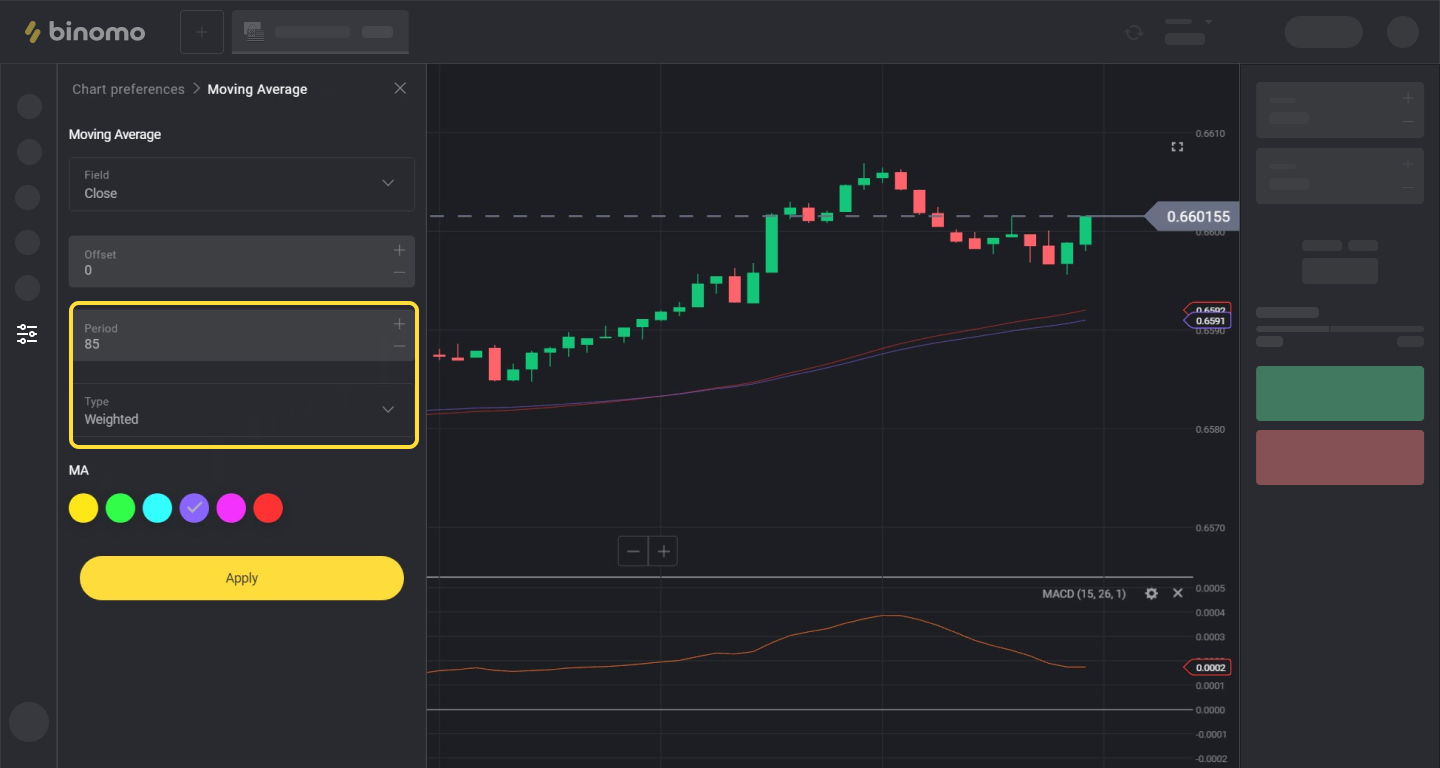Click the MACD value tag 0.0002
This screenshot has height=768, width=1440.
tap(1207, 667)
